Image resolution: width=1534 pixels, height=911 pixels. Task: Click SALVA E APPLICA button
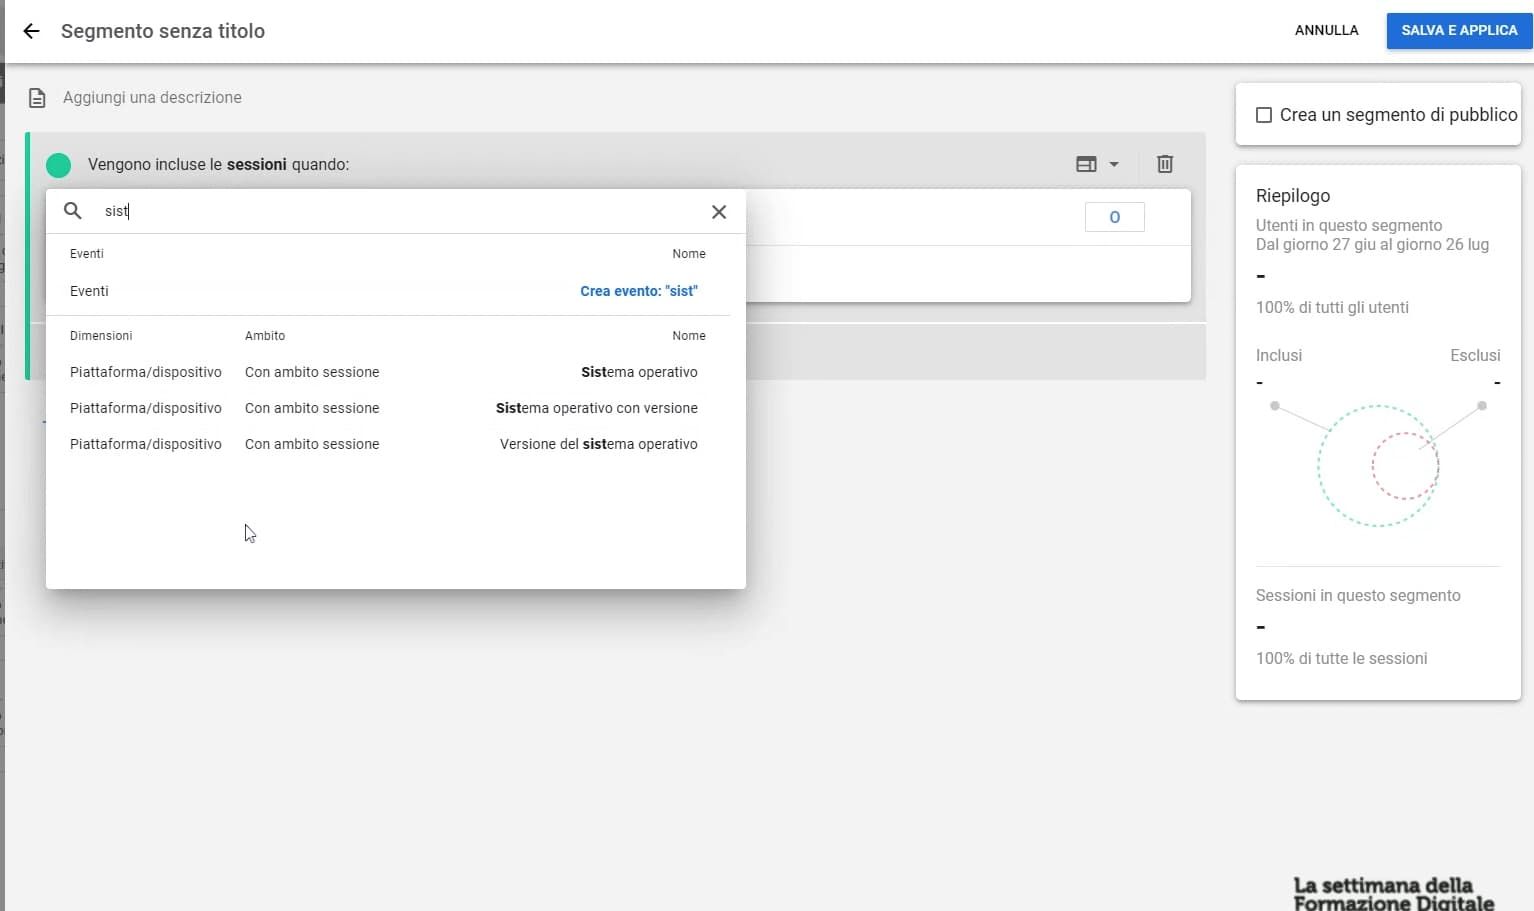(1459, 30)
